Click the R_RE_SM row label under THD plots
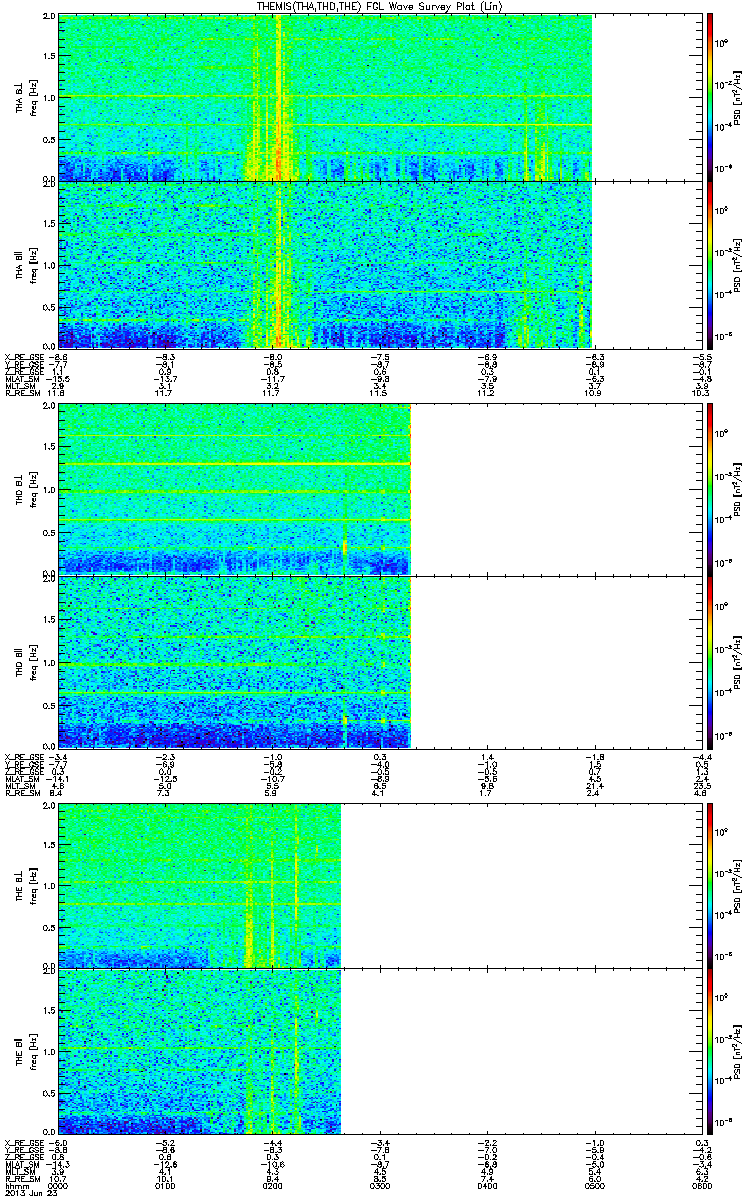The height and width of the screenshot is (1200, 750). (x=24, y=794)
